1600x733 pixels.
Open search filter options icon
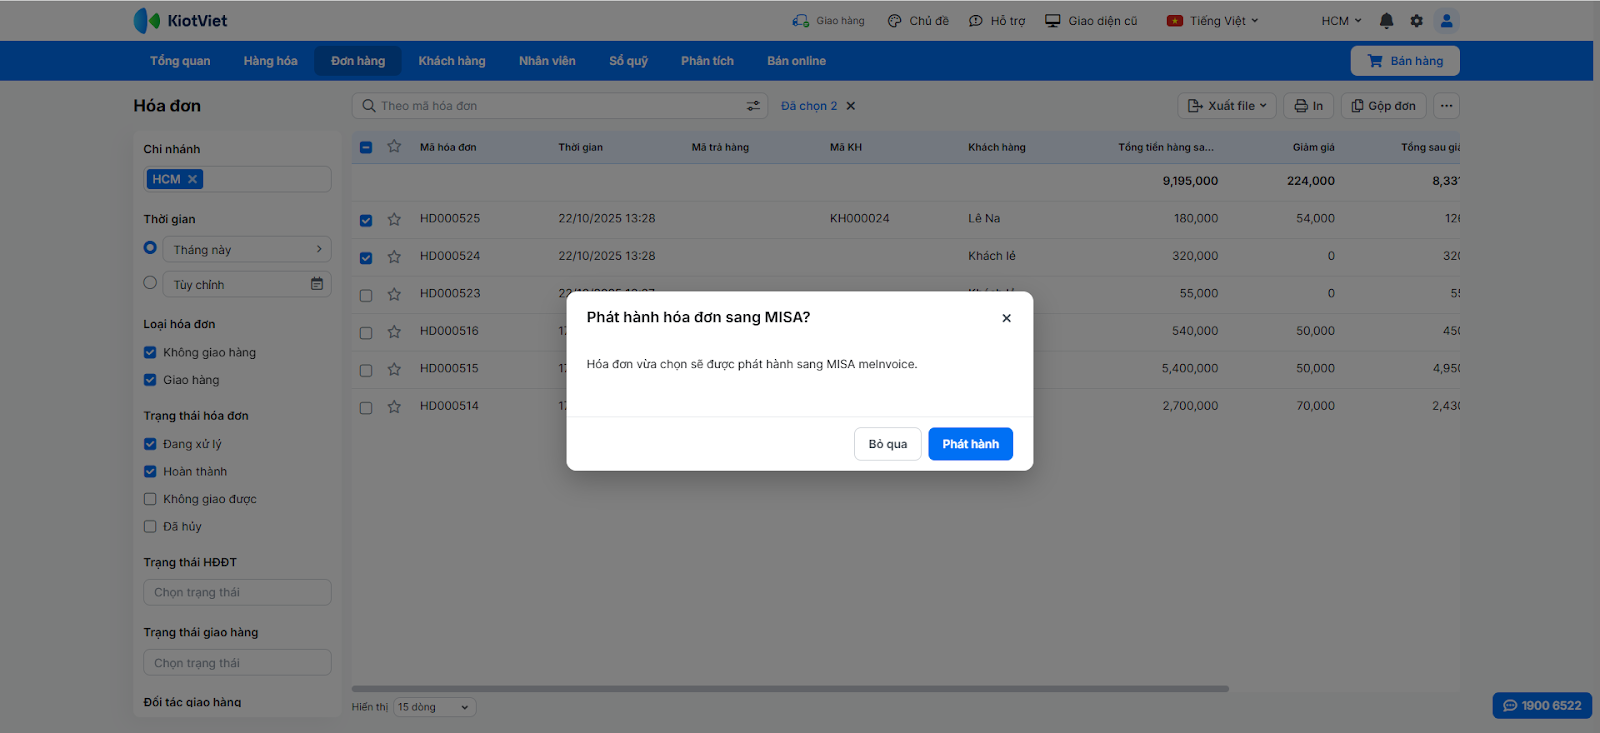[753, 106]
